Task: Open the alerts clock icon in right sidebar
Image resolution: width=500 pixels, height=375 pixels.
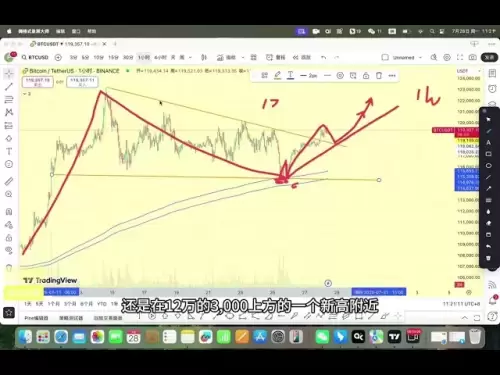Action: (x=492, y=89)
